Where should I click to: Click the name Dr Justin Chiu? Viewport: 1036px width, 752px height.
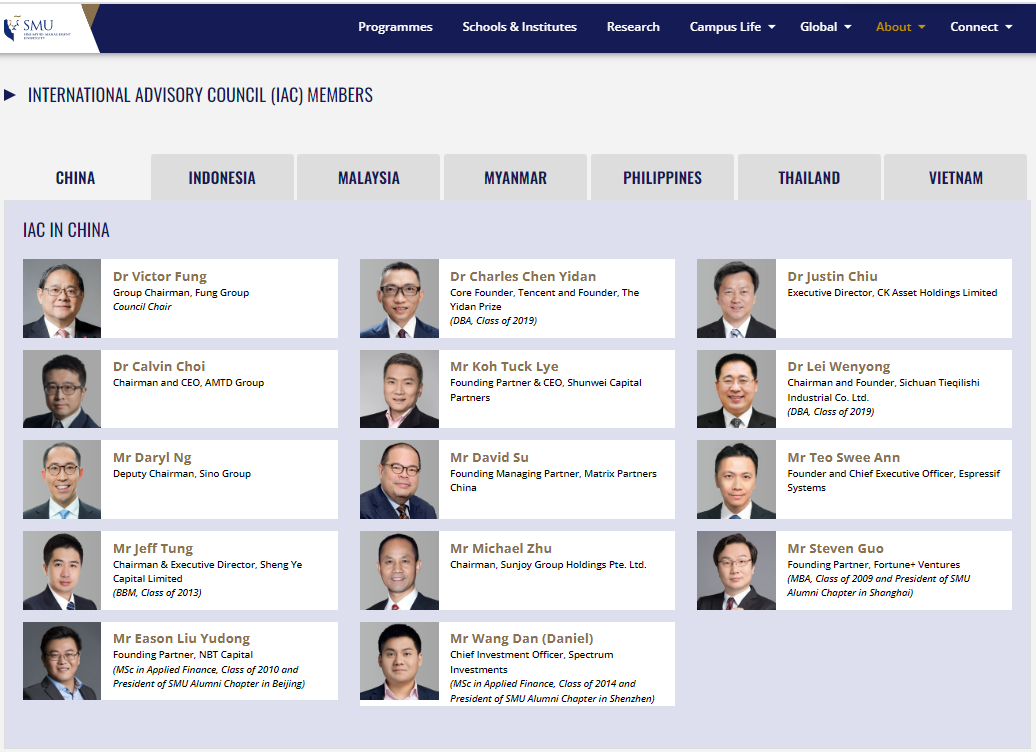[x=832, y=276]
